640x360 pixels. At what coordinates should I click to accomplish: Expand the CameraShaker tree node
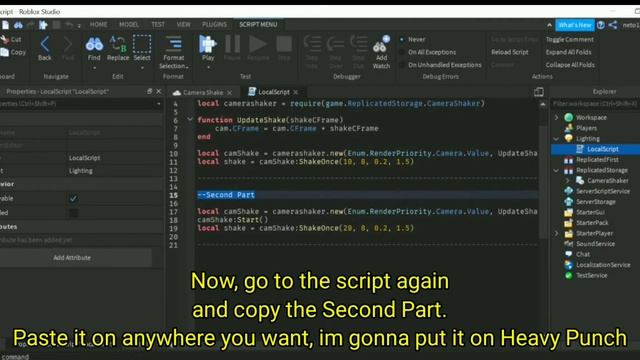point(567,181)
